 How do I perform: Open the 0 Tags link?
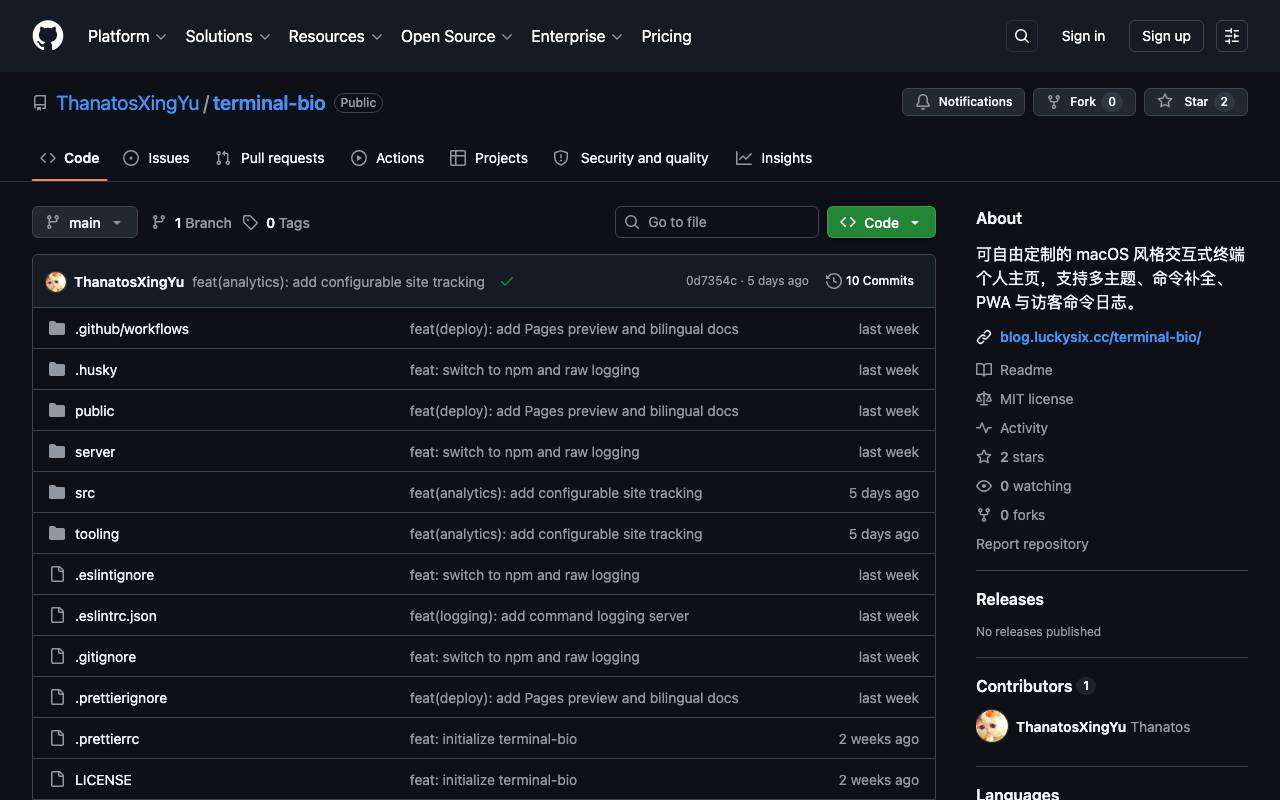point(276,223)
